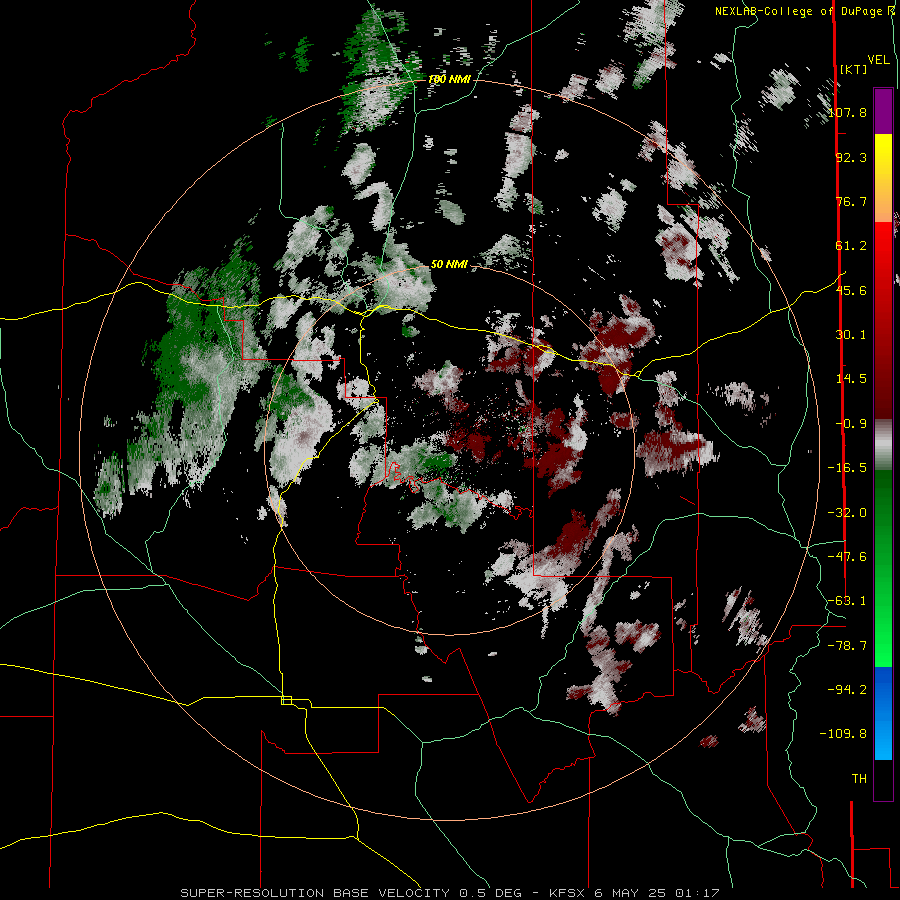Click the 107.8 legend value

pos(848,112)
